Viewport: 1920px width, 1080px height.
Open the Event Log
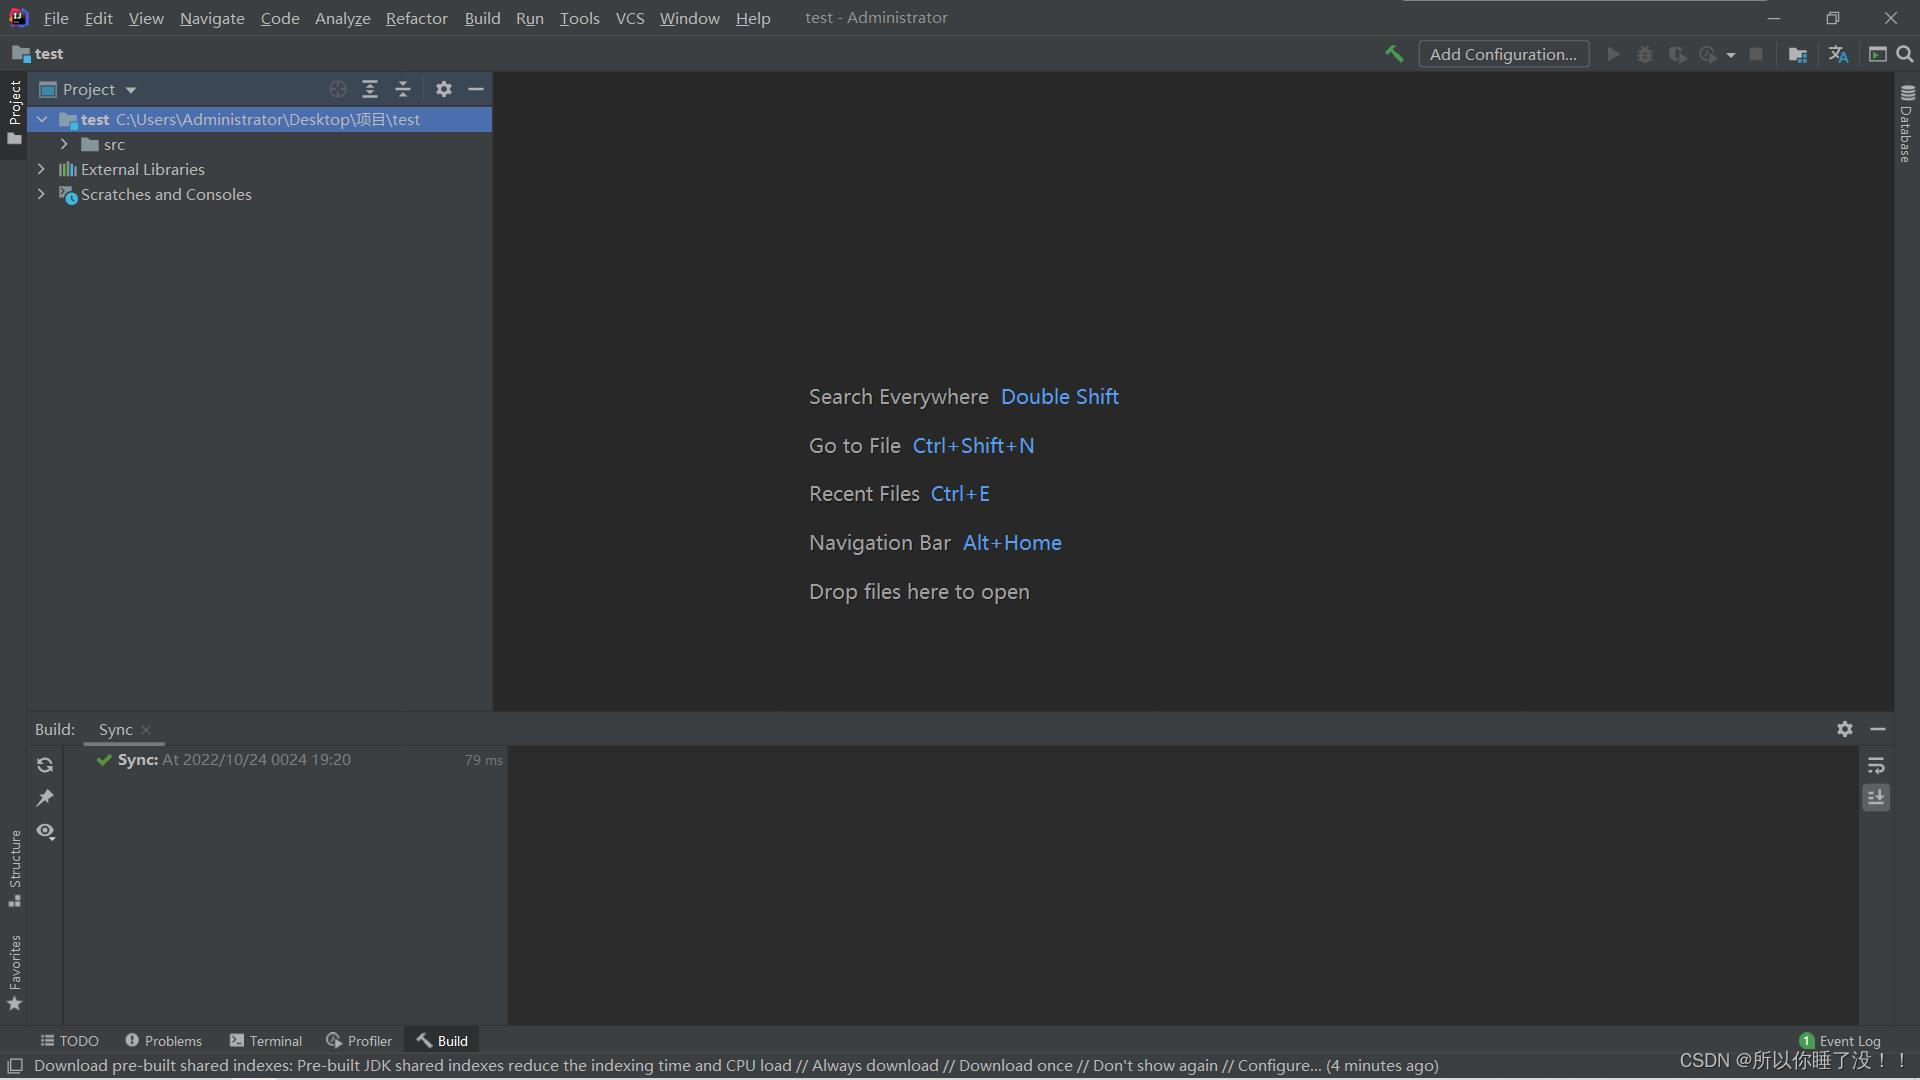(1840, 1041)
